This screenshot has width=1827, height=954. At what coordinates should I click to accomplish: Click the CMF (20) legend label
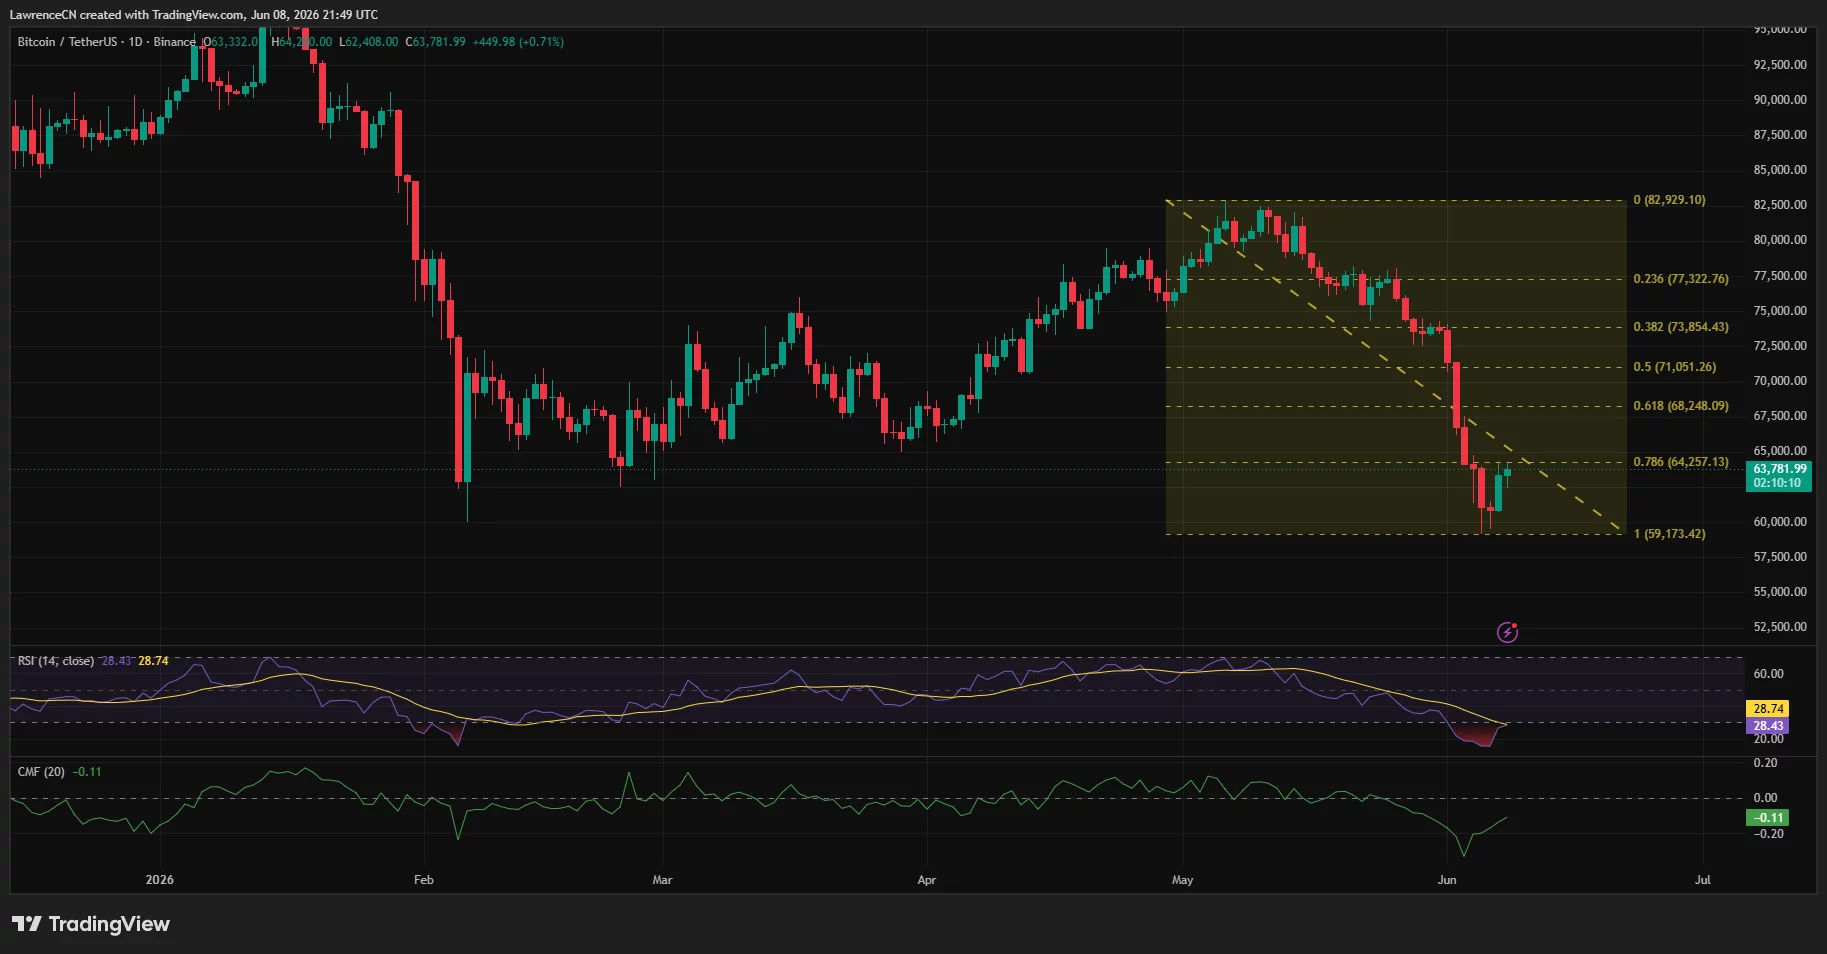[41, 772]
